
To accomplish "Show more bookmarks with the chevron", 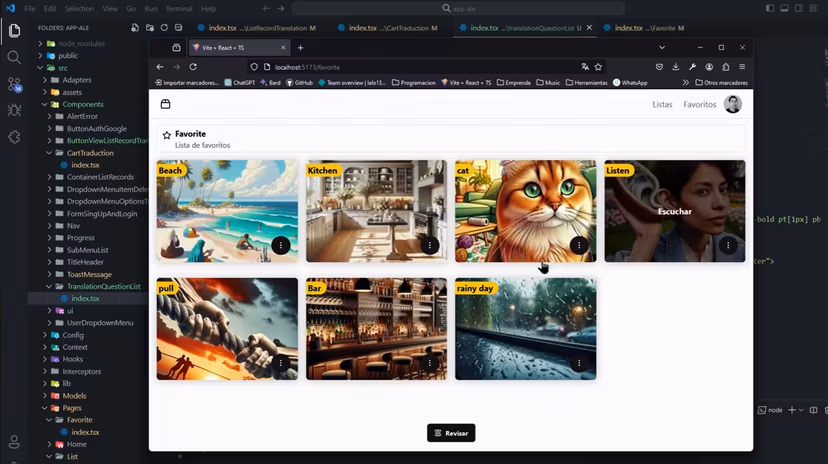I will point(685,82).
